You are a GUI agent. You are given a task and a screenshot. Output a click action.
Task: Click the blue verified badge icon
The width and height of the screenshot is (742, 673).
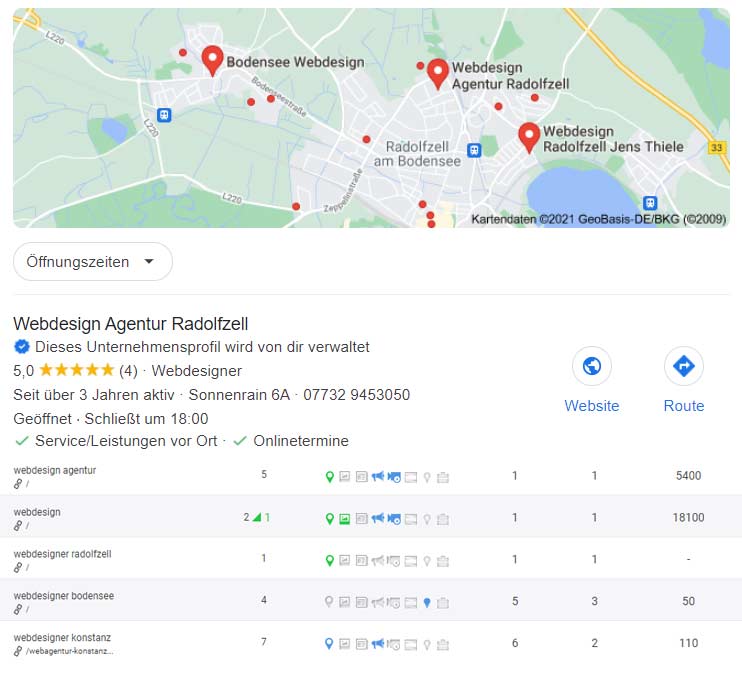point(22,347)
